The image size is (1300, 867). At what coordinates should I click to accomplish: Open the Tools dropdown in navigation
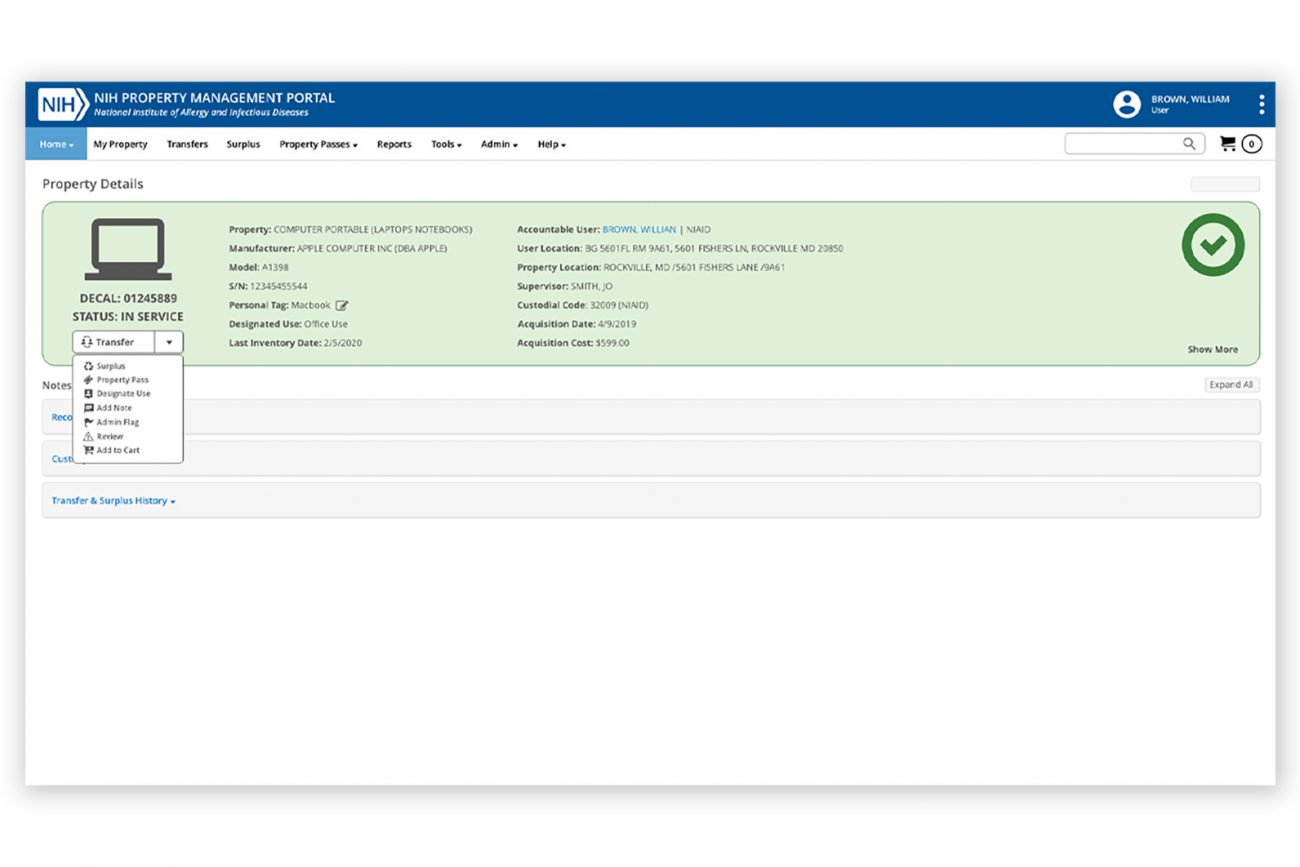[446, 145]
